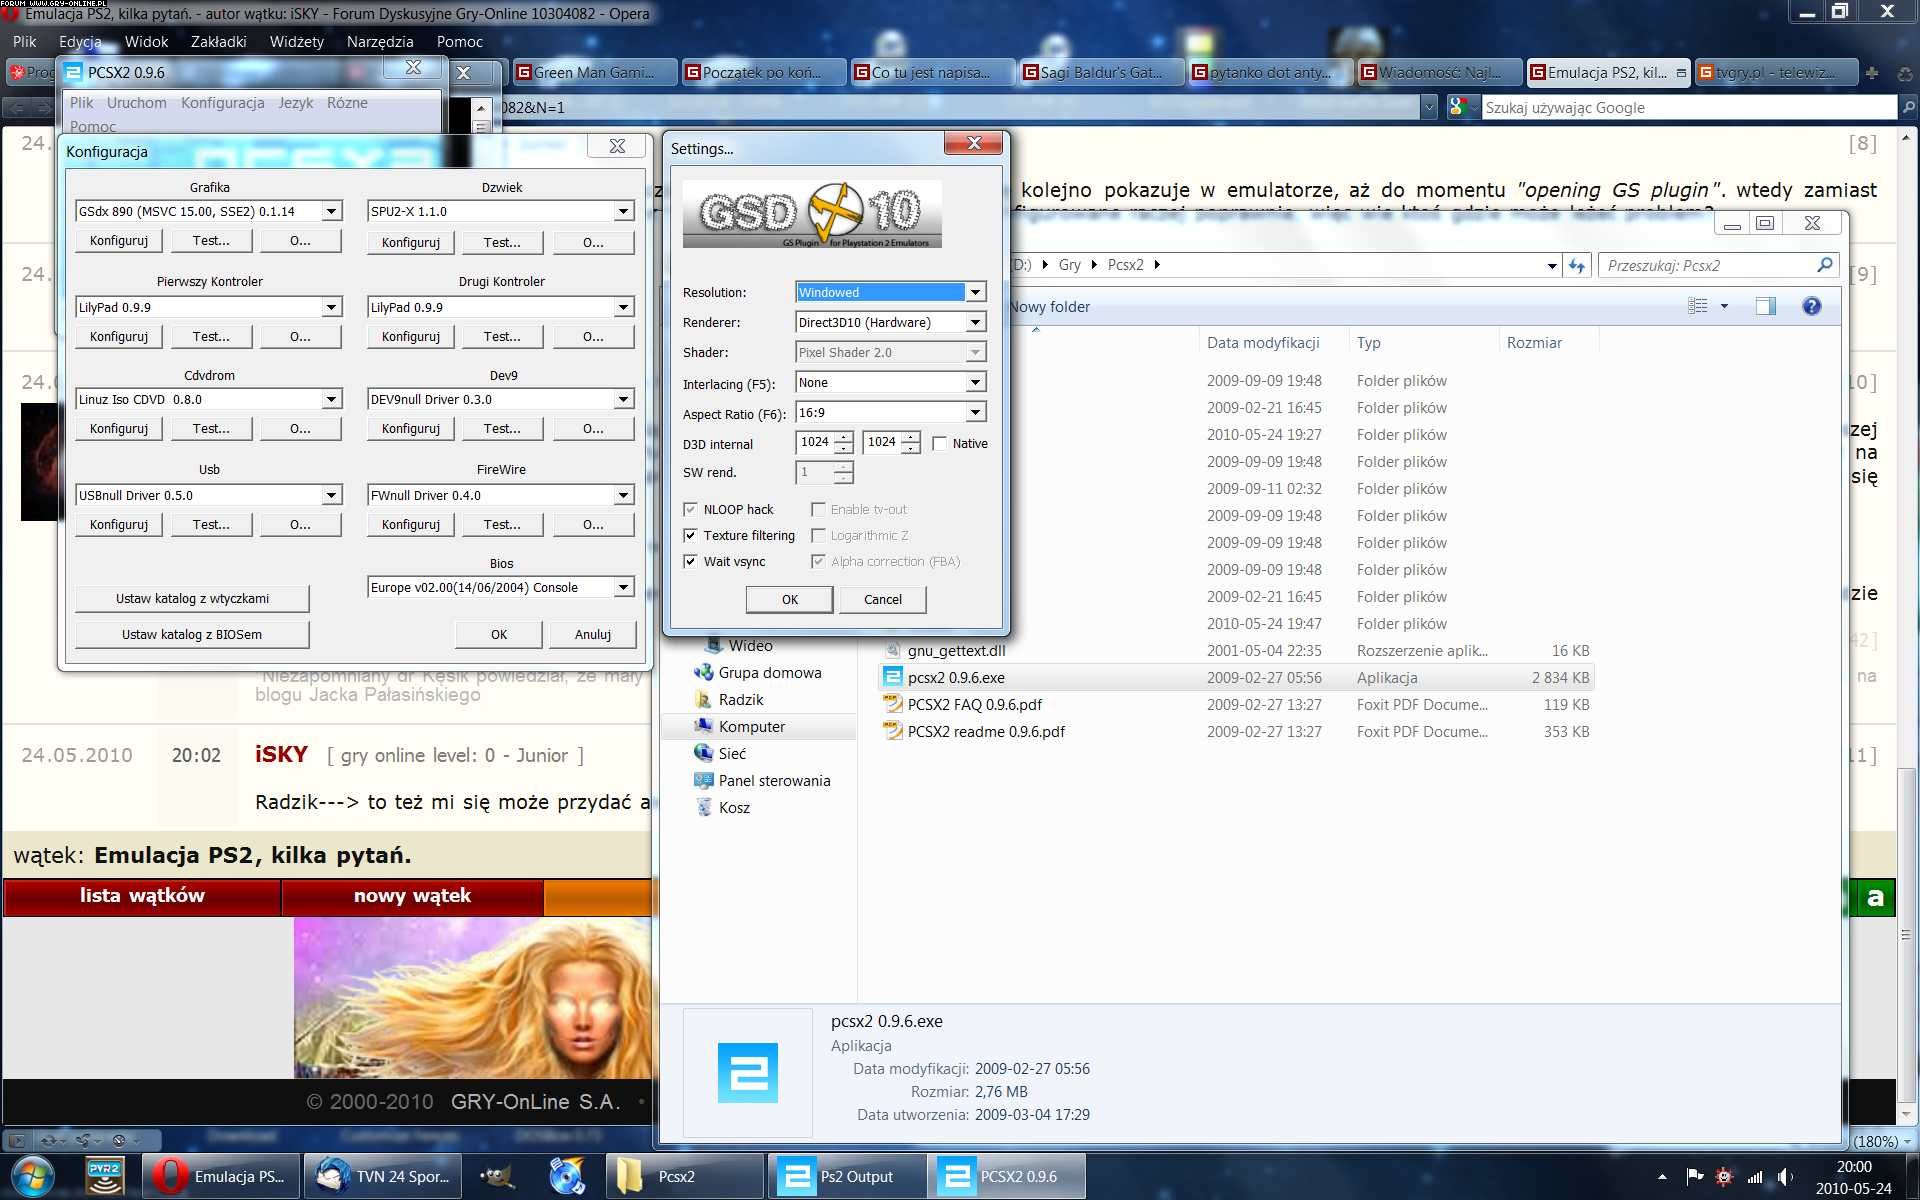Open the Grafika plugin dropdown
The height and width of the screenshot is (1200, 1920).
[331, 211]
